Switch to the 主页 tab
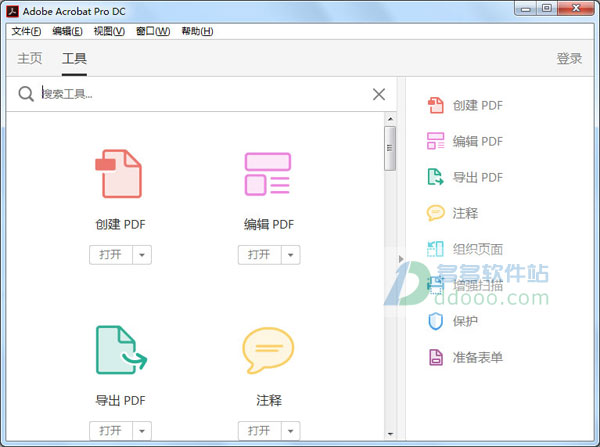The width and height of the screenshot is (600, 447). [30, 59]
